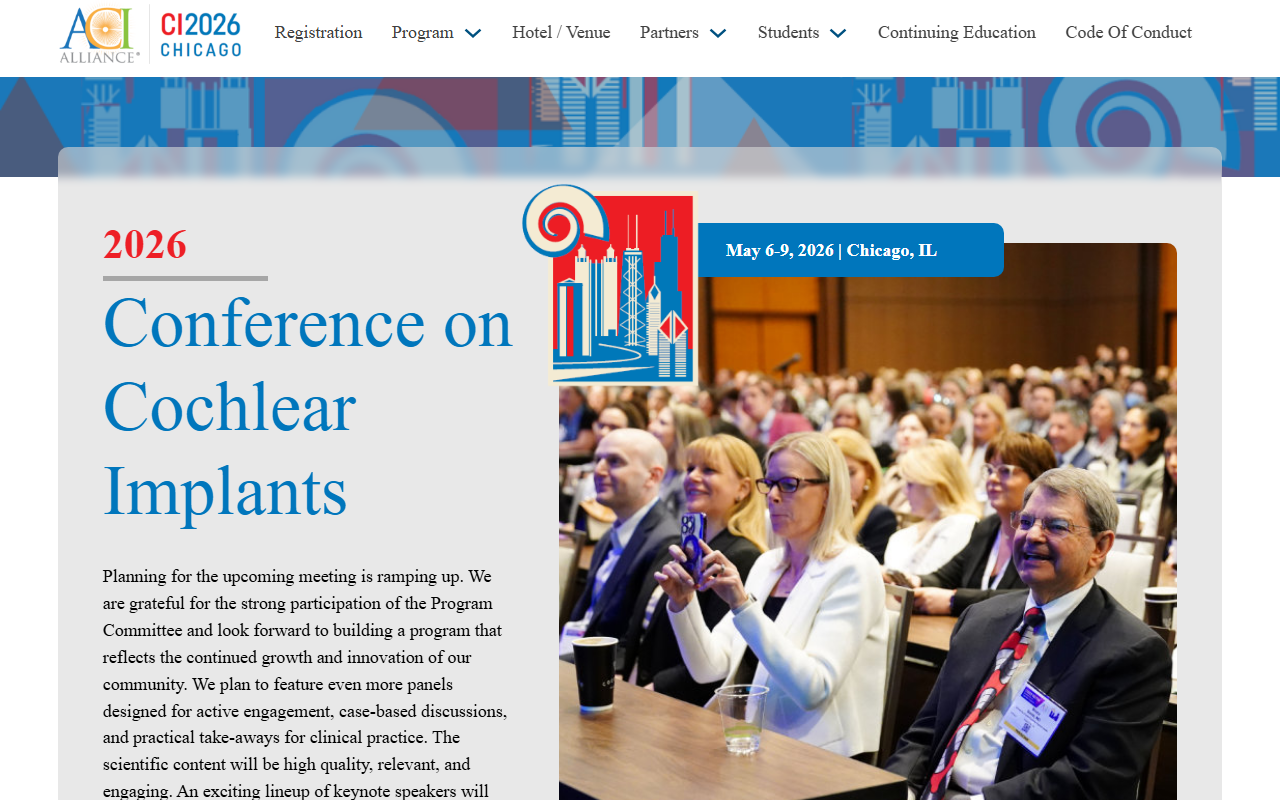
Task: Click the conference audience photo
Action: 868,521
